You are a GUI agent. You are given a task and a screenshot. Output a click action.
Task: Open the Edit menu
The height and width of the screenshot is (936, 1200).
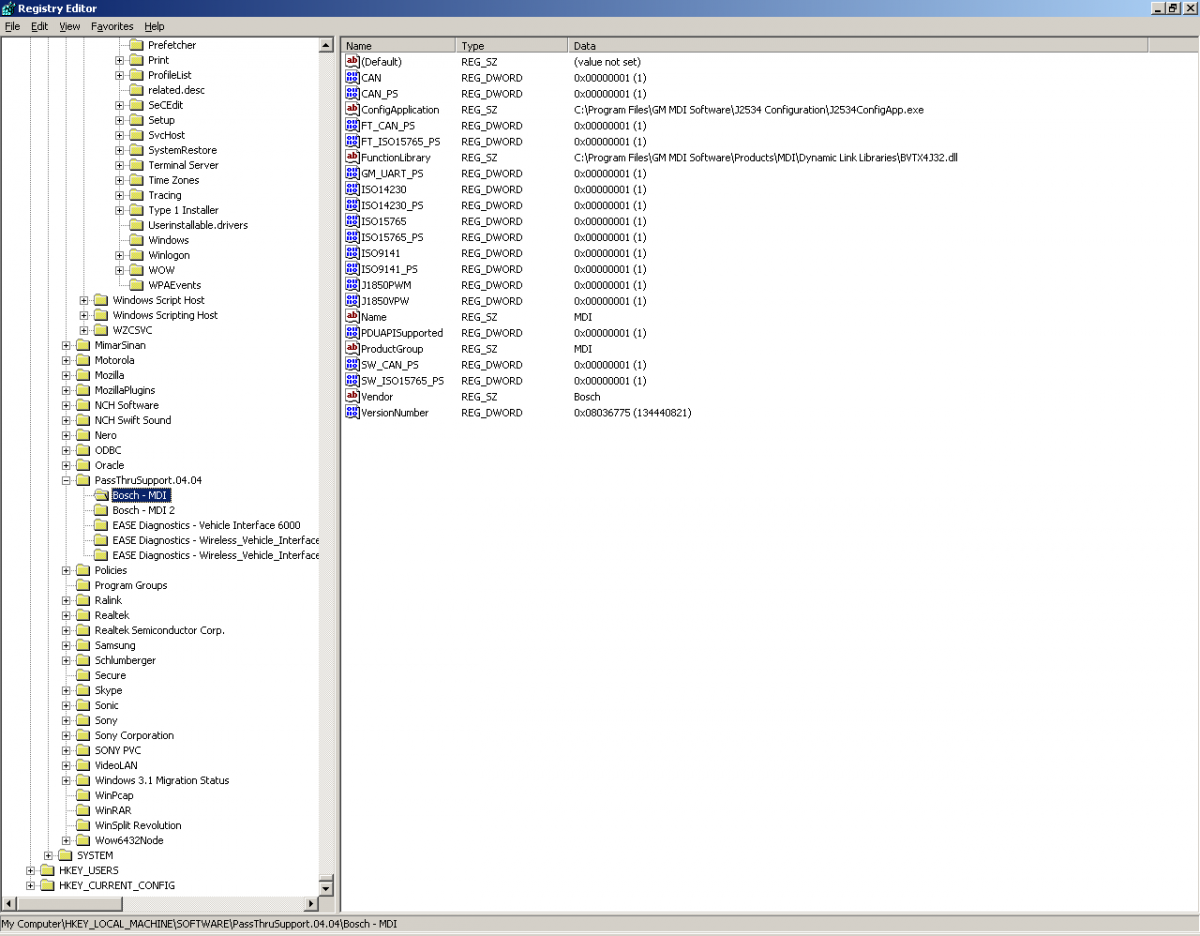click(39, 26)
